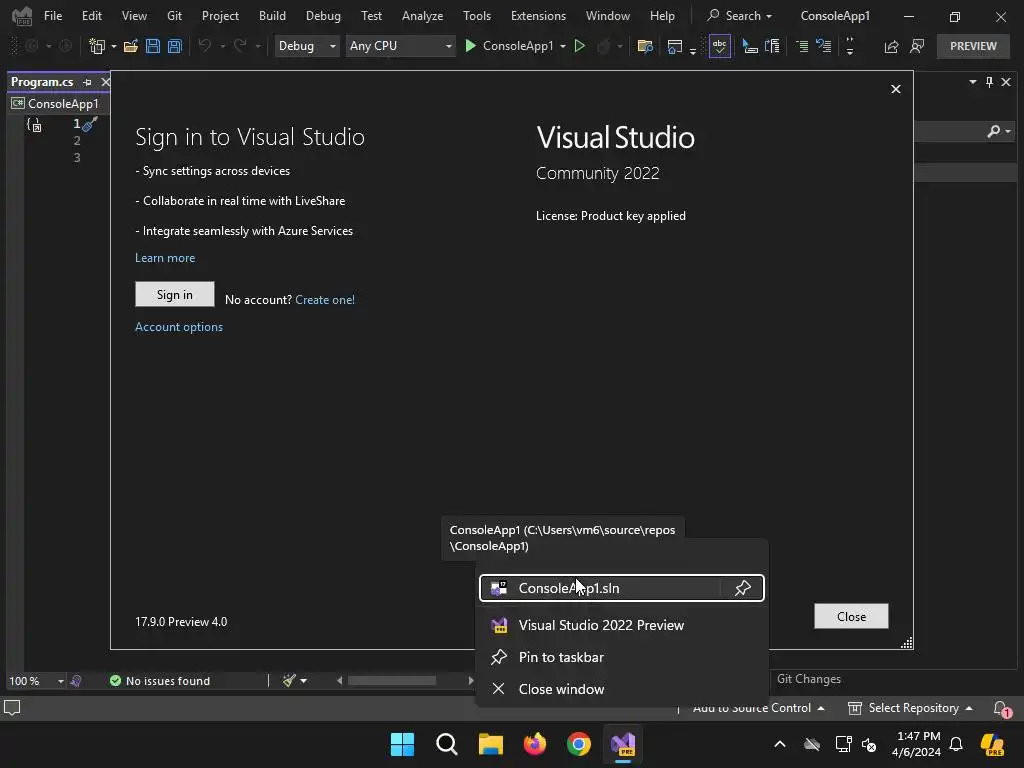
Task: Click the Live Share icon
Action: (891, 46)
